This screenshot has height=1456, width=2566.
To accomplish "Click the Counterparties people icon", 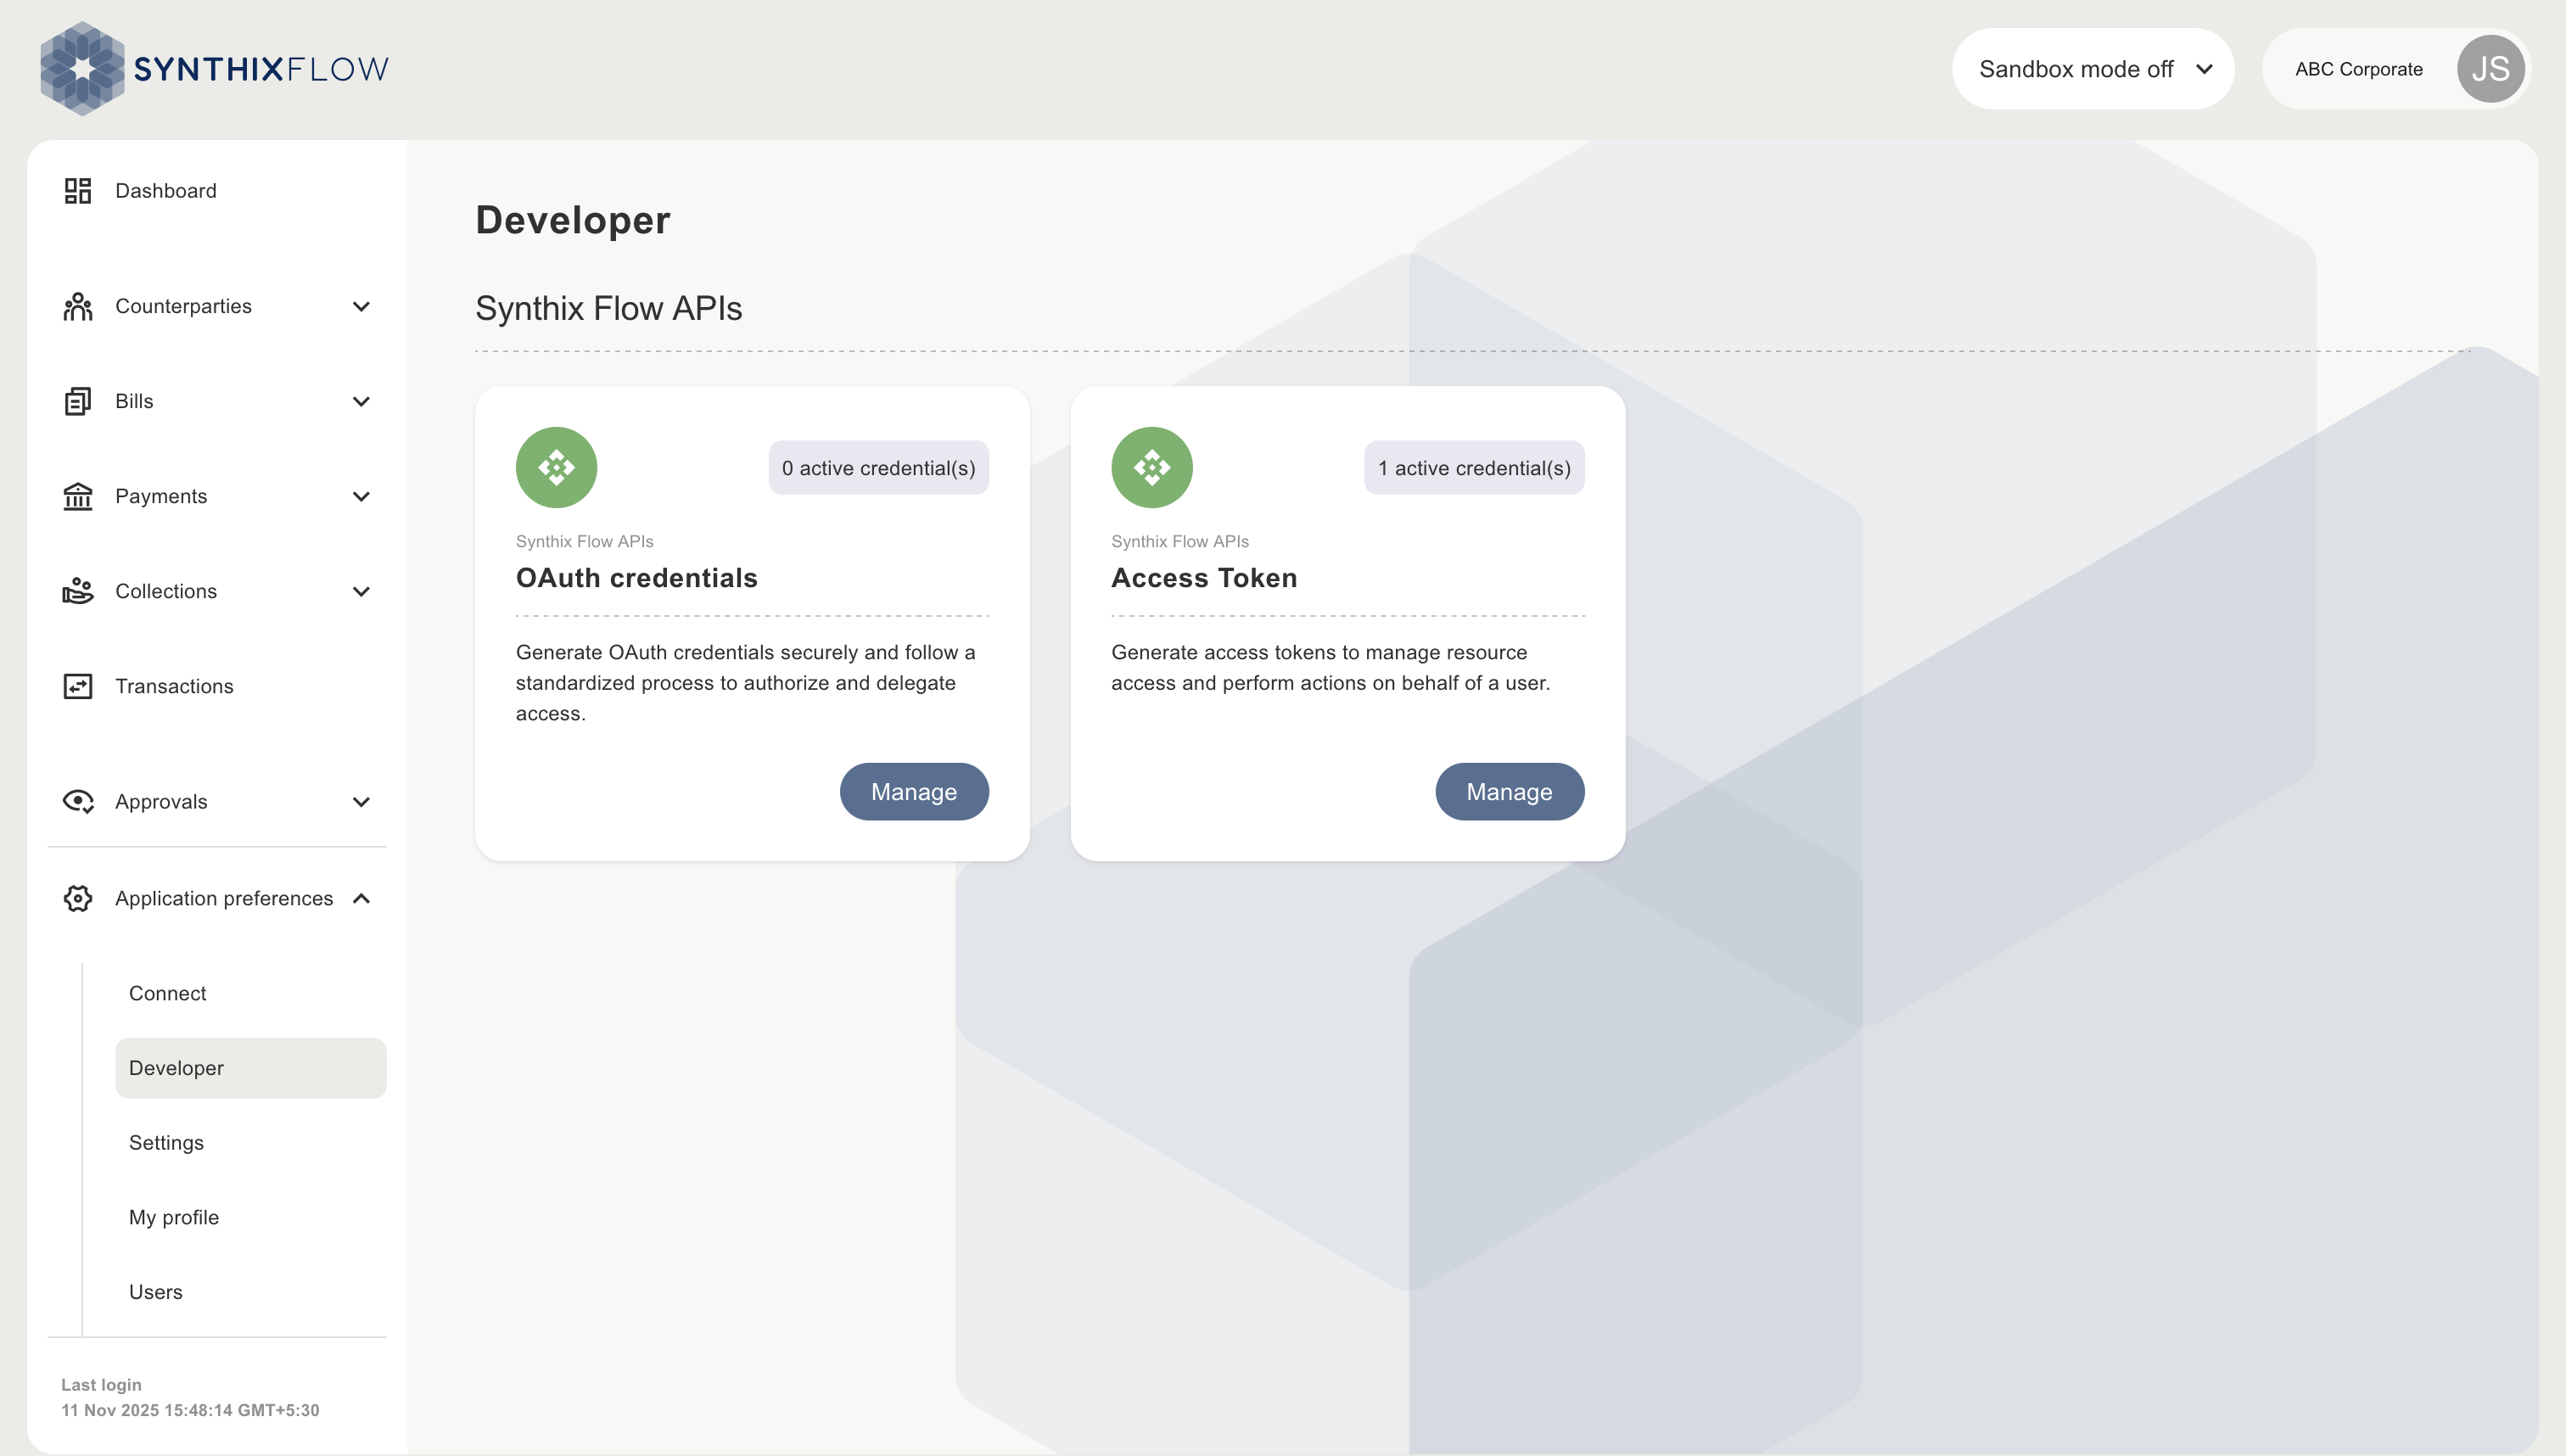I will tap(78, 306).
